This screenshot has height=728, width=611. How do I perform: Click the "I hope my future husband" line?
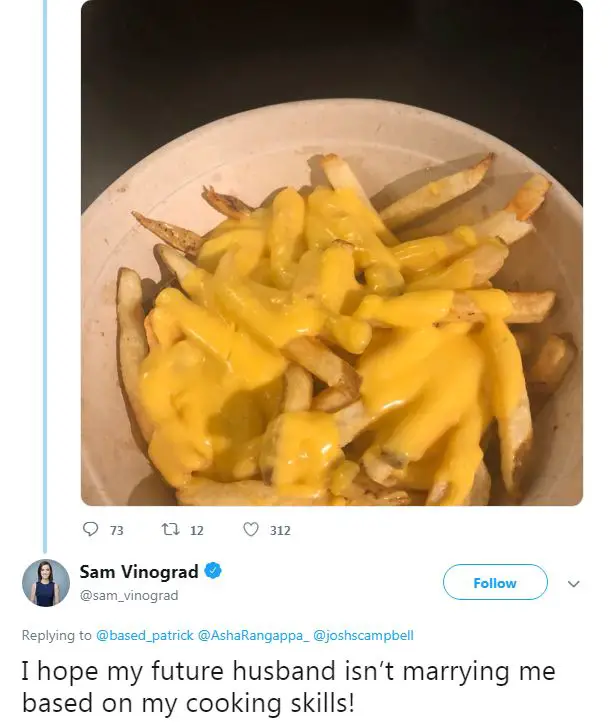click(288, 672)
